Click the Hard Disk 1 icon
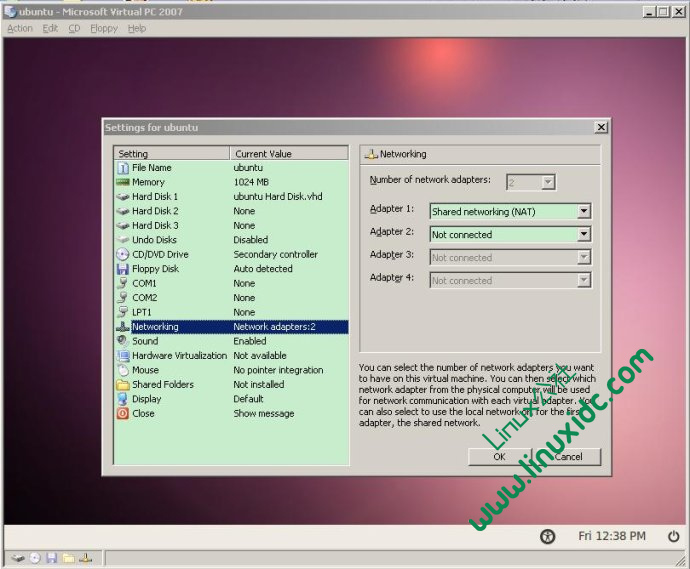 (123, 197)
